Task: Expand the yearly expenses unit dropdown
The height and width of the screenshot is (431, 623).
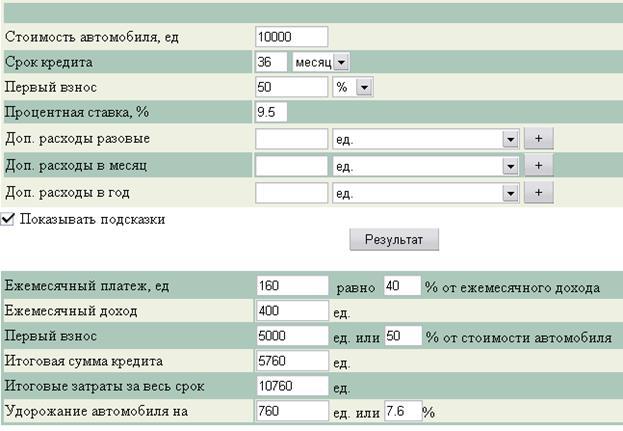Action: click(x=427, y=192)
